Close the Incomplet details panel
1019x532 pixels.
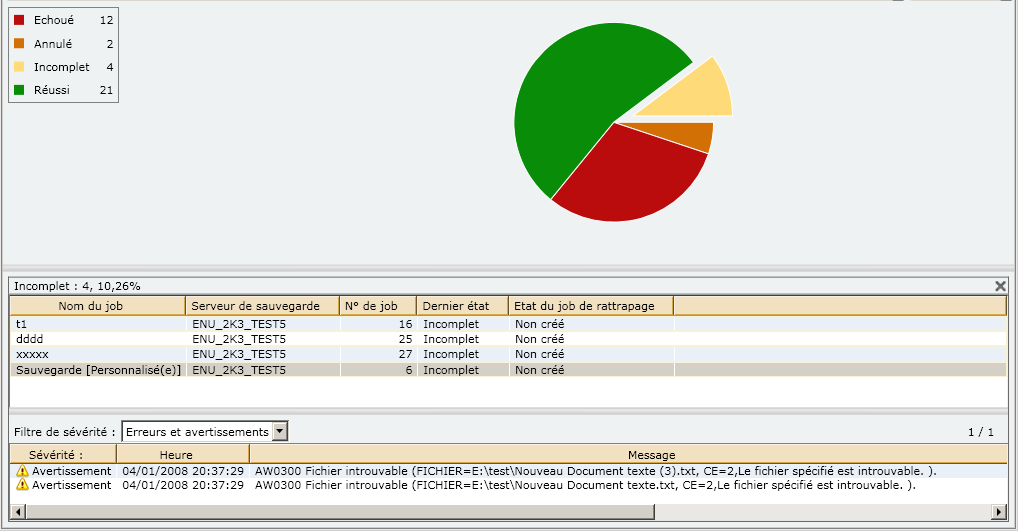click(1000, 286)
